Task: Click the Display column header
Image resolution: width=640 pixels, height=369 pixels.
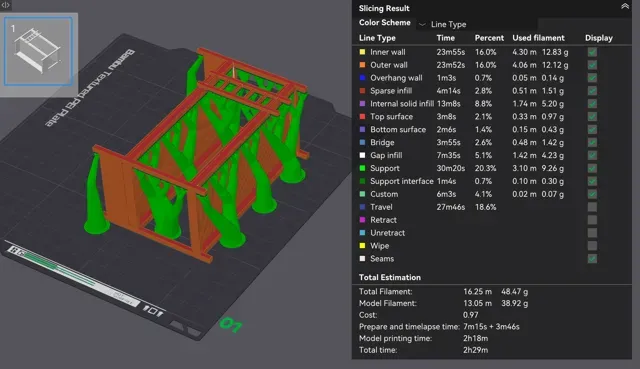Action: coord(599,38)
